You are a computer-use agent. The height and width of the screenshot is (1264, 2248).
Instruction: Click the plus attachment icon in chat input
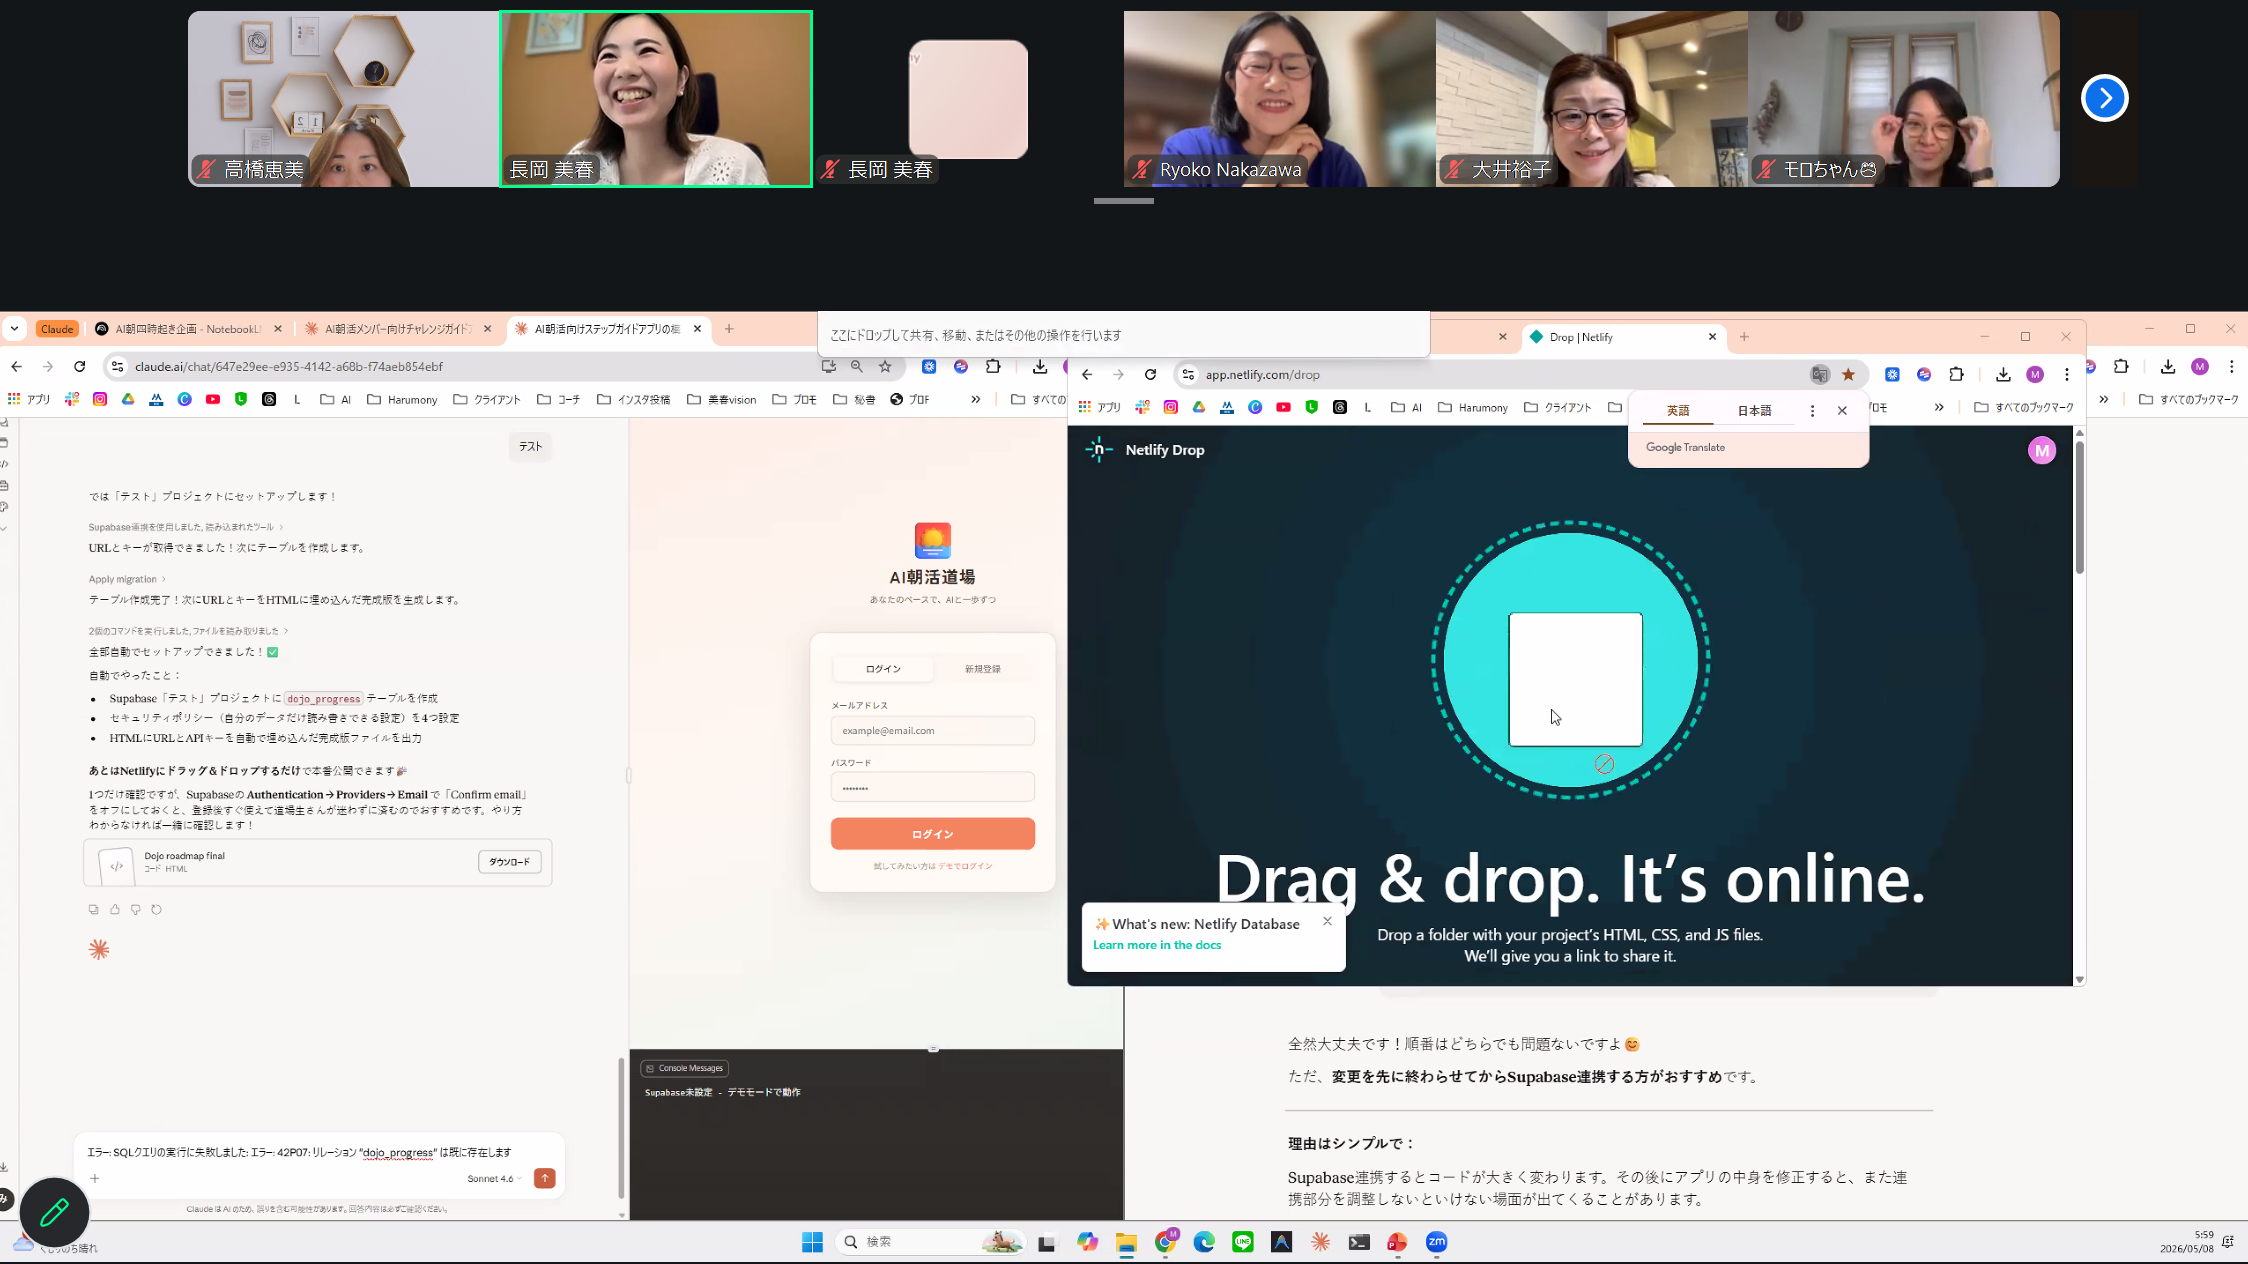coord(95,1178)
